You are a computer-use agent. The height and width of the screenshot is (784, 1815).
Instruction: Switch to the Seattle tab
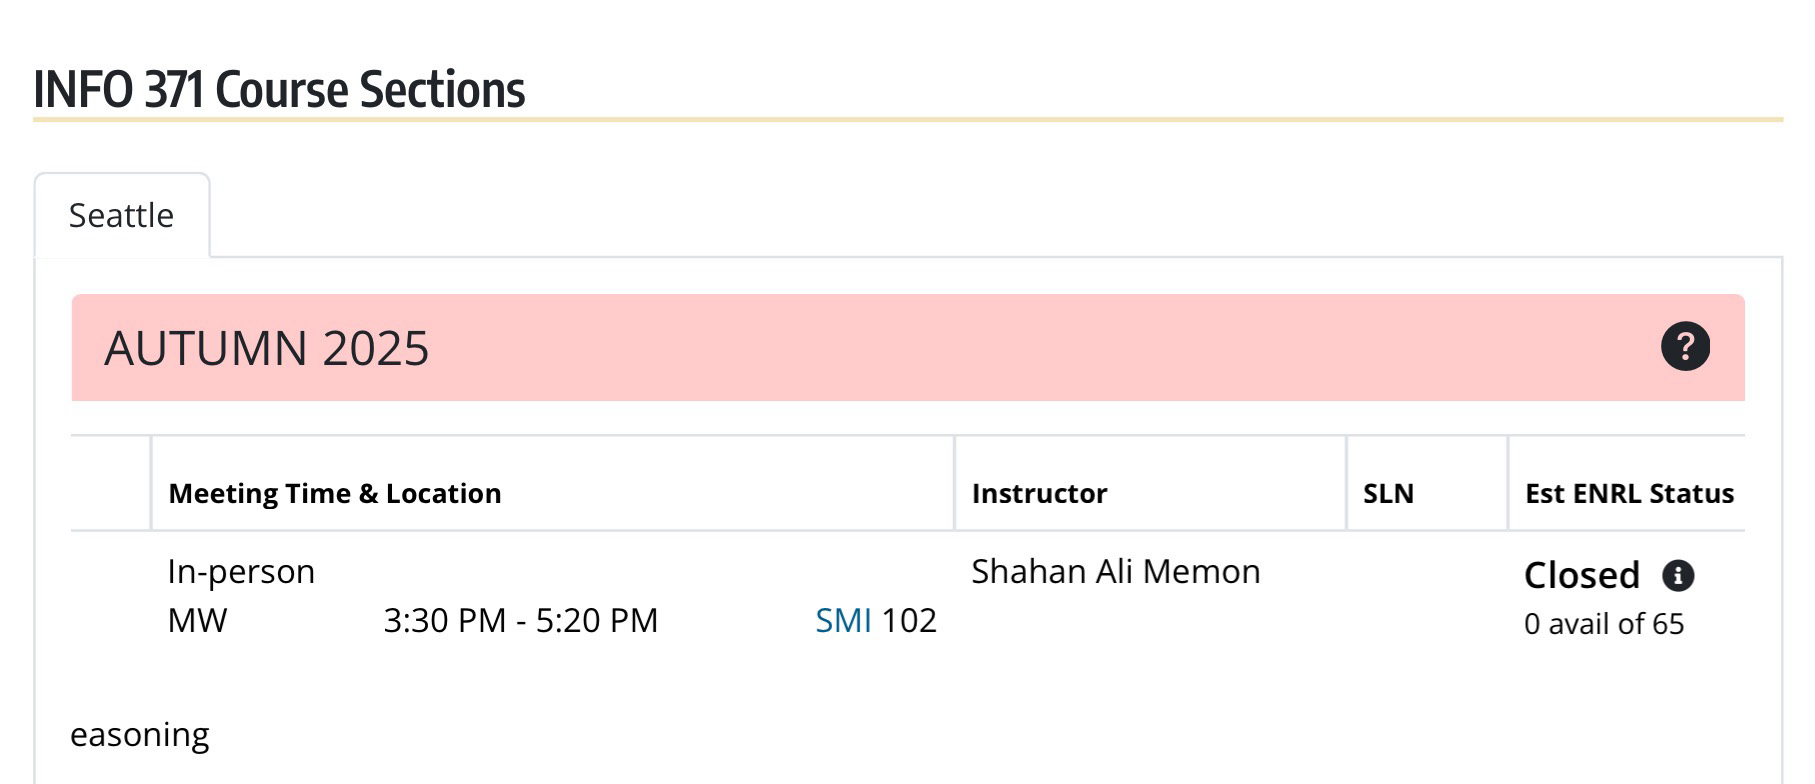click(121, 216)
